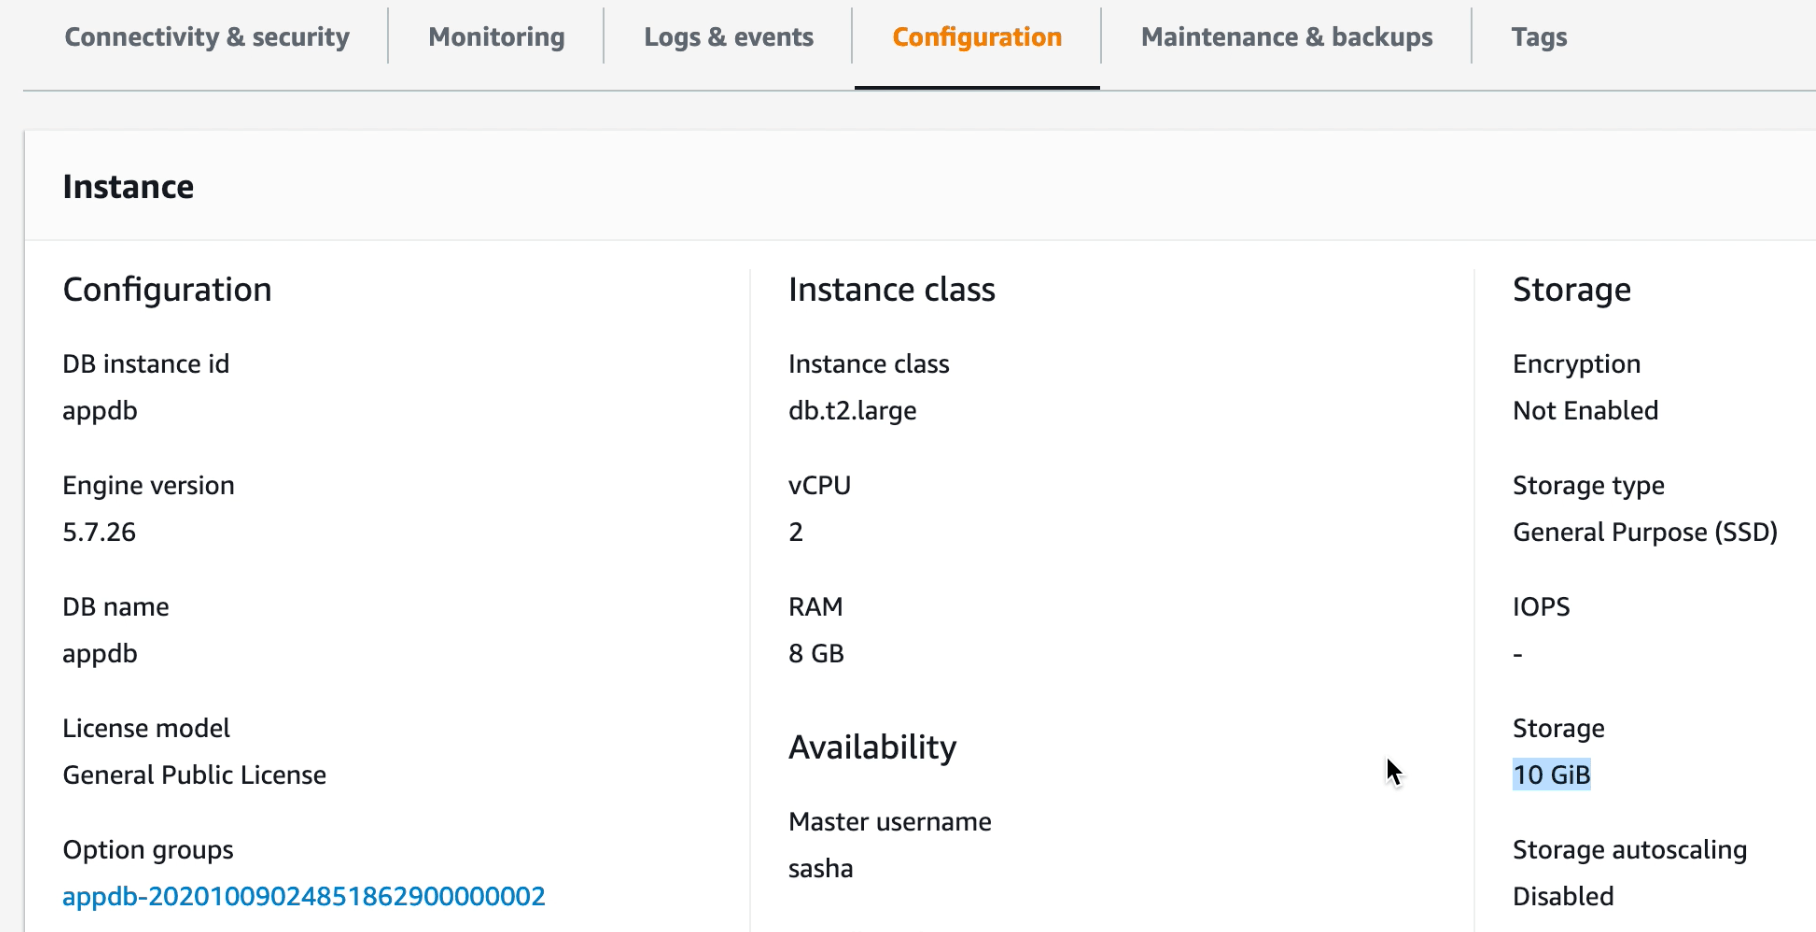Click the DB instance id value appdb
Image resolution: width=1816 pixels, height=932 pixels.
coord(99,410)
